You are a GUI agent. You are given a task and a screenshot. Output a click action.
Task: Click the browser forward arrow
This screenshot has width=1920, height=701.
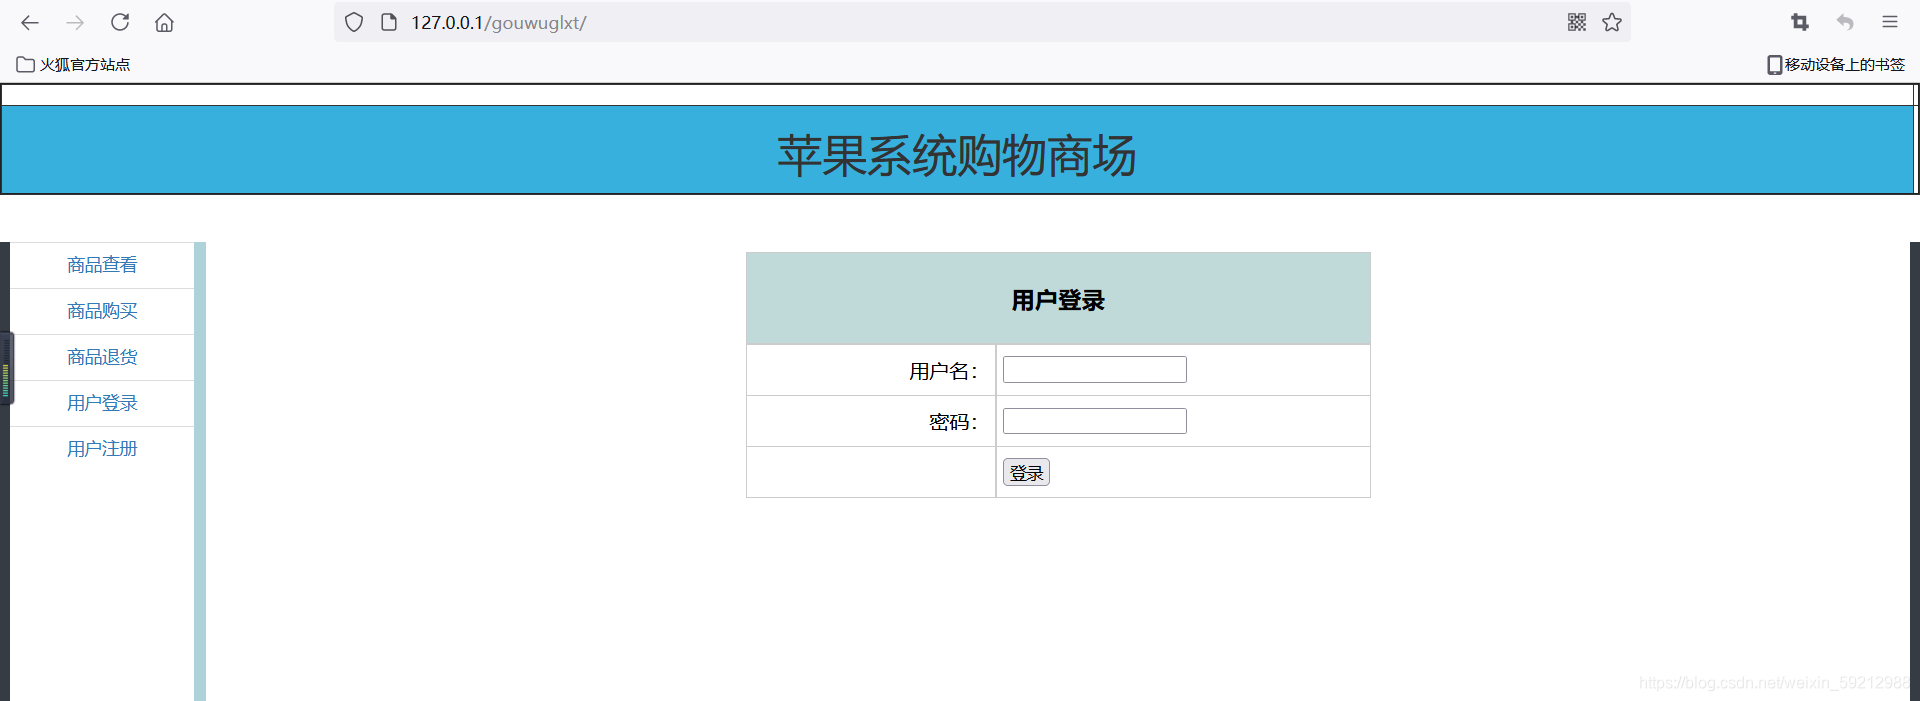tap(75, 22)
